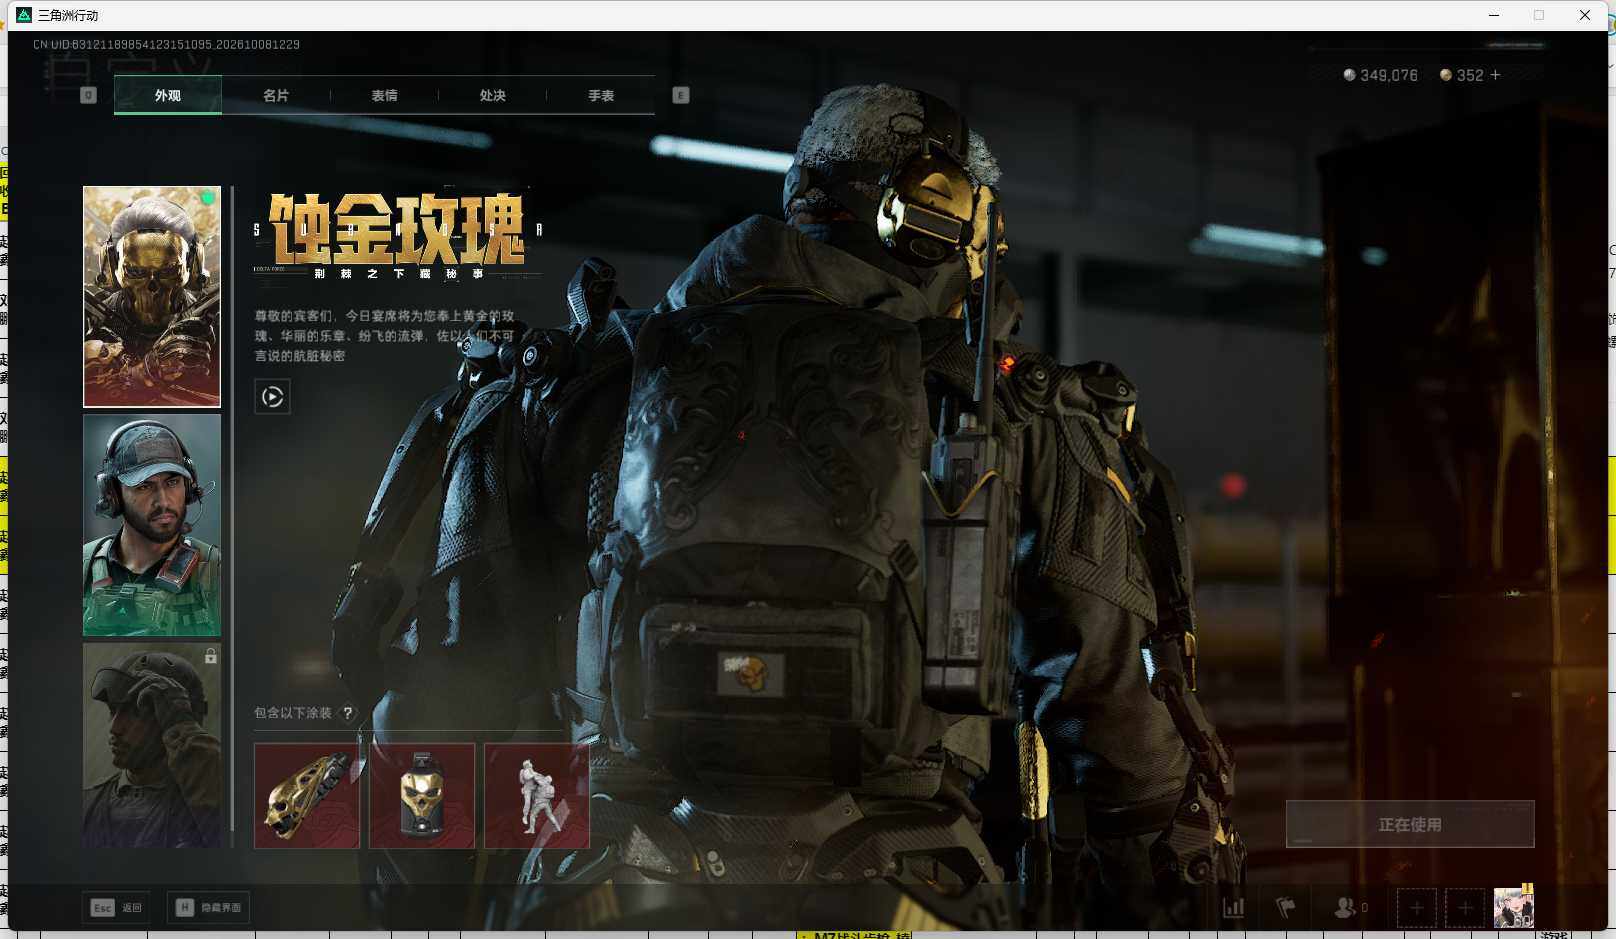This screenshot has height=939, width=1616.
Task: Click first empty squad slot plus
Action: point(1416,908)
